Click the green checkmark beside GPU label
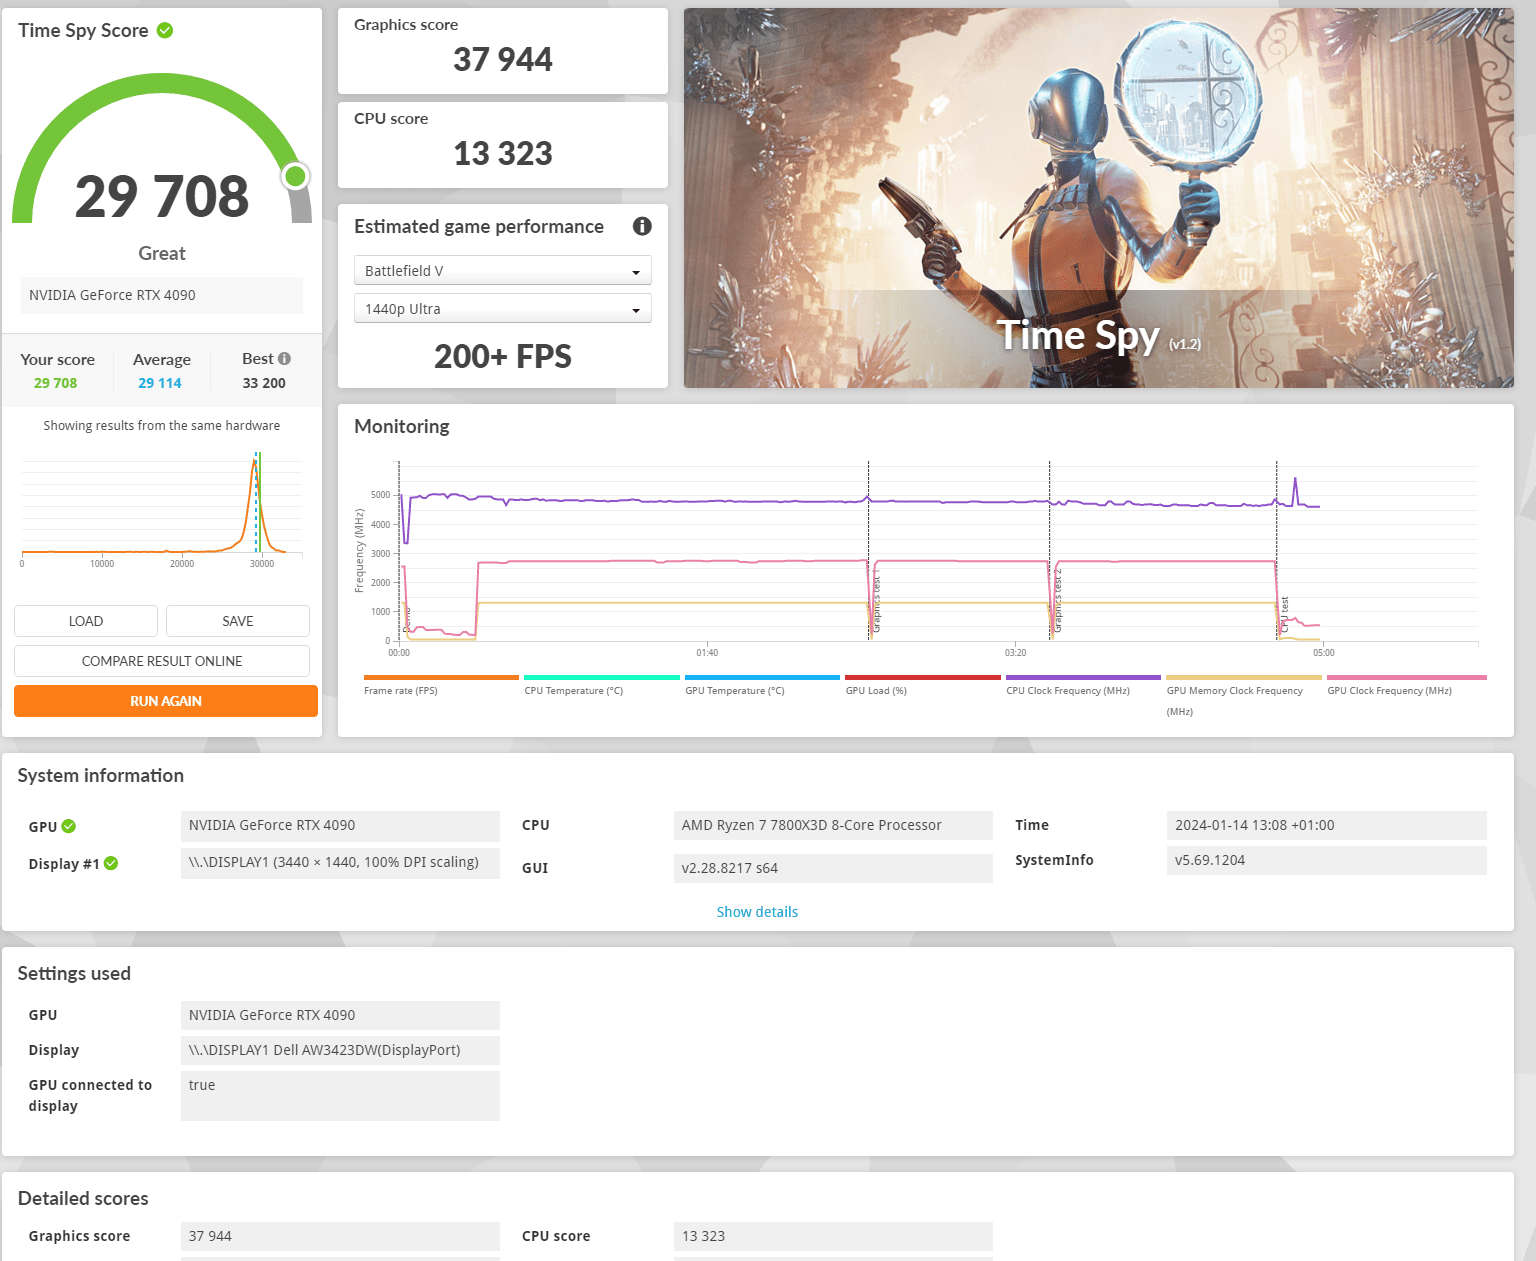Viewport: 1536px width, 1261px height. 69,826
